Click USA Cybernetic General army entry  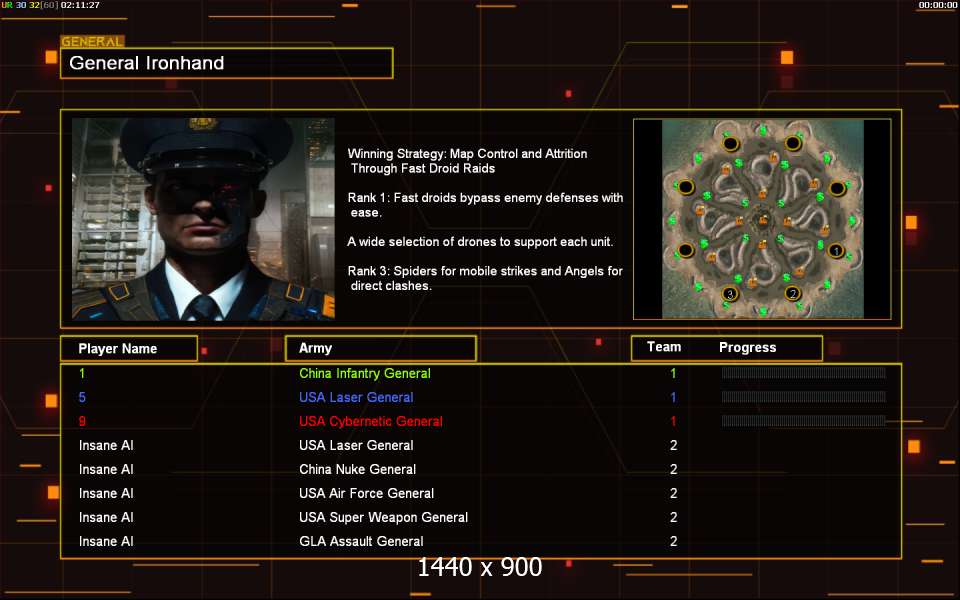tap(371, 421)
